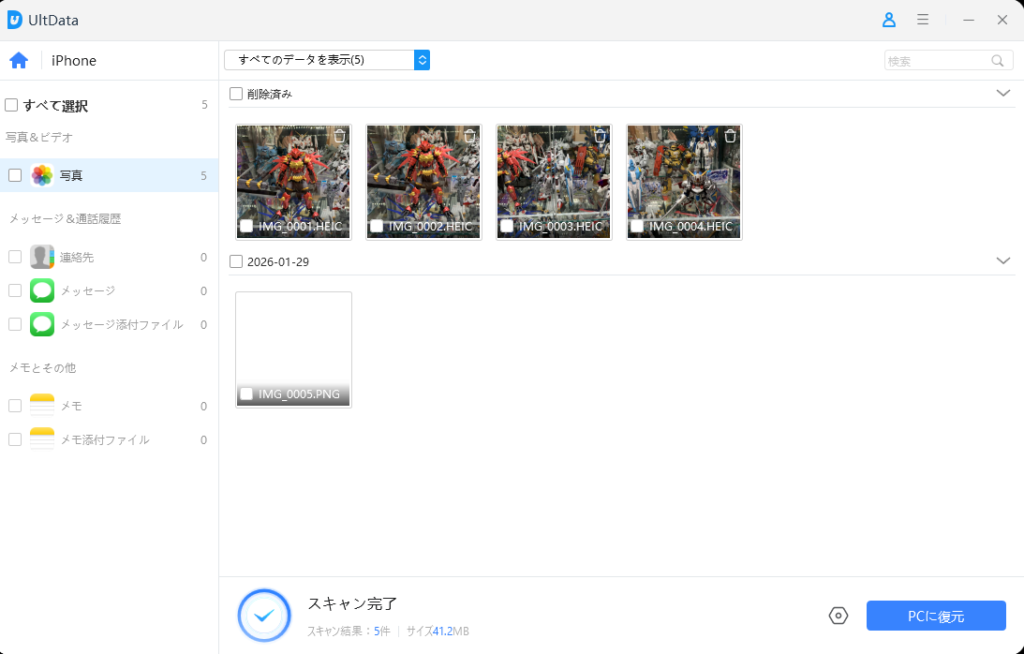Select メモ category in sidebar

(x=70, y=406)
